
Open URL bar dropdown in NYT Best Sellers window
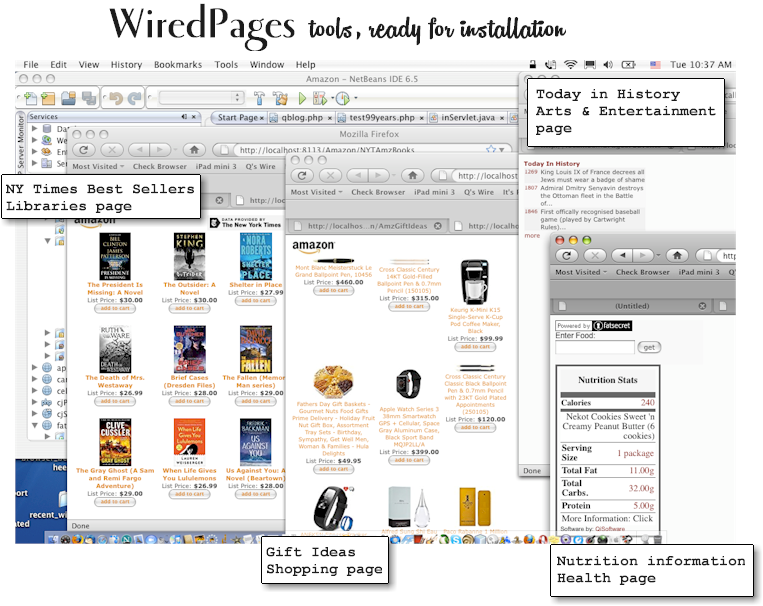(x=502, y=150)
